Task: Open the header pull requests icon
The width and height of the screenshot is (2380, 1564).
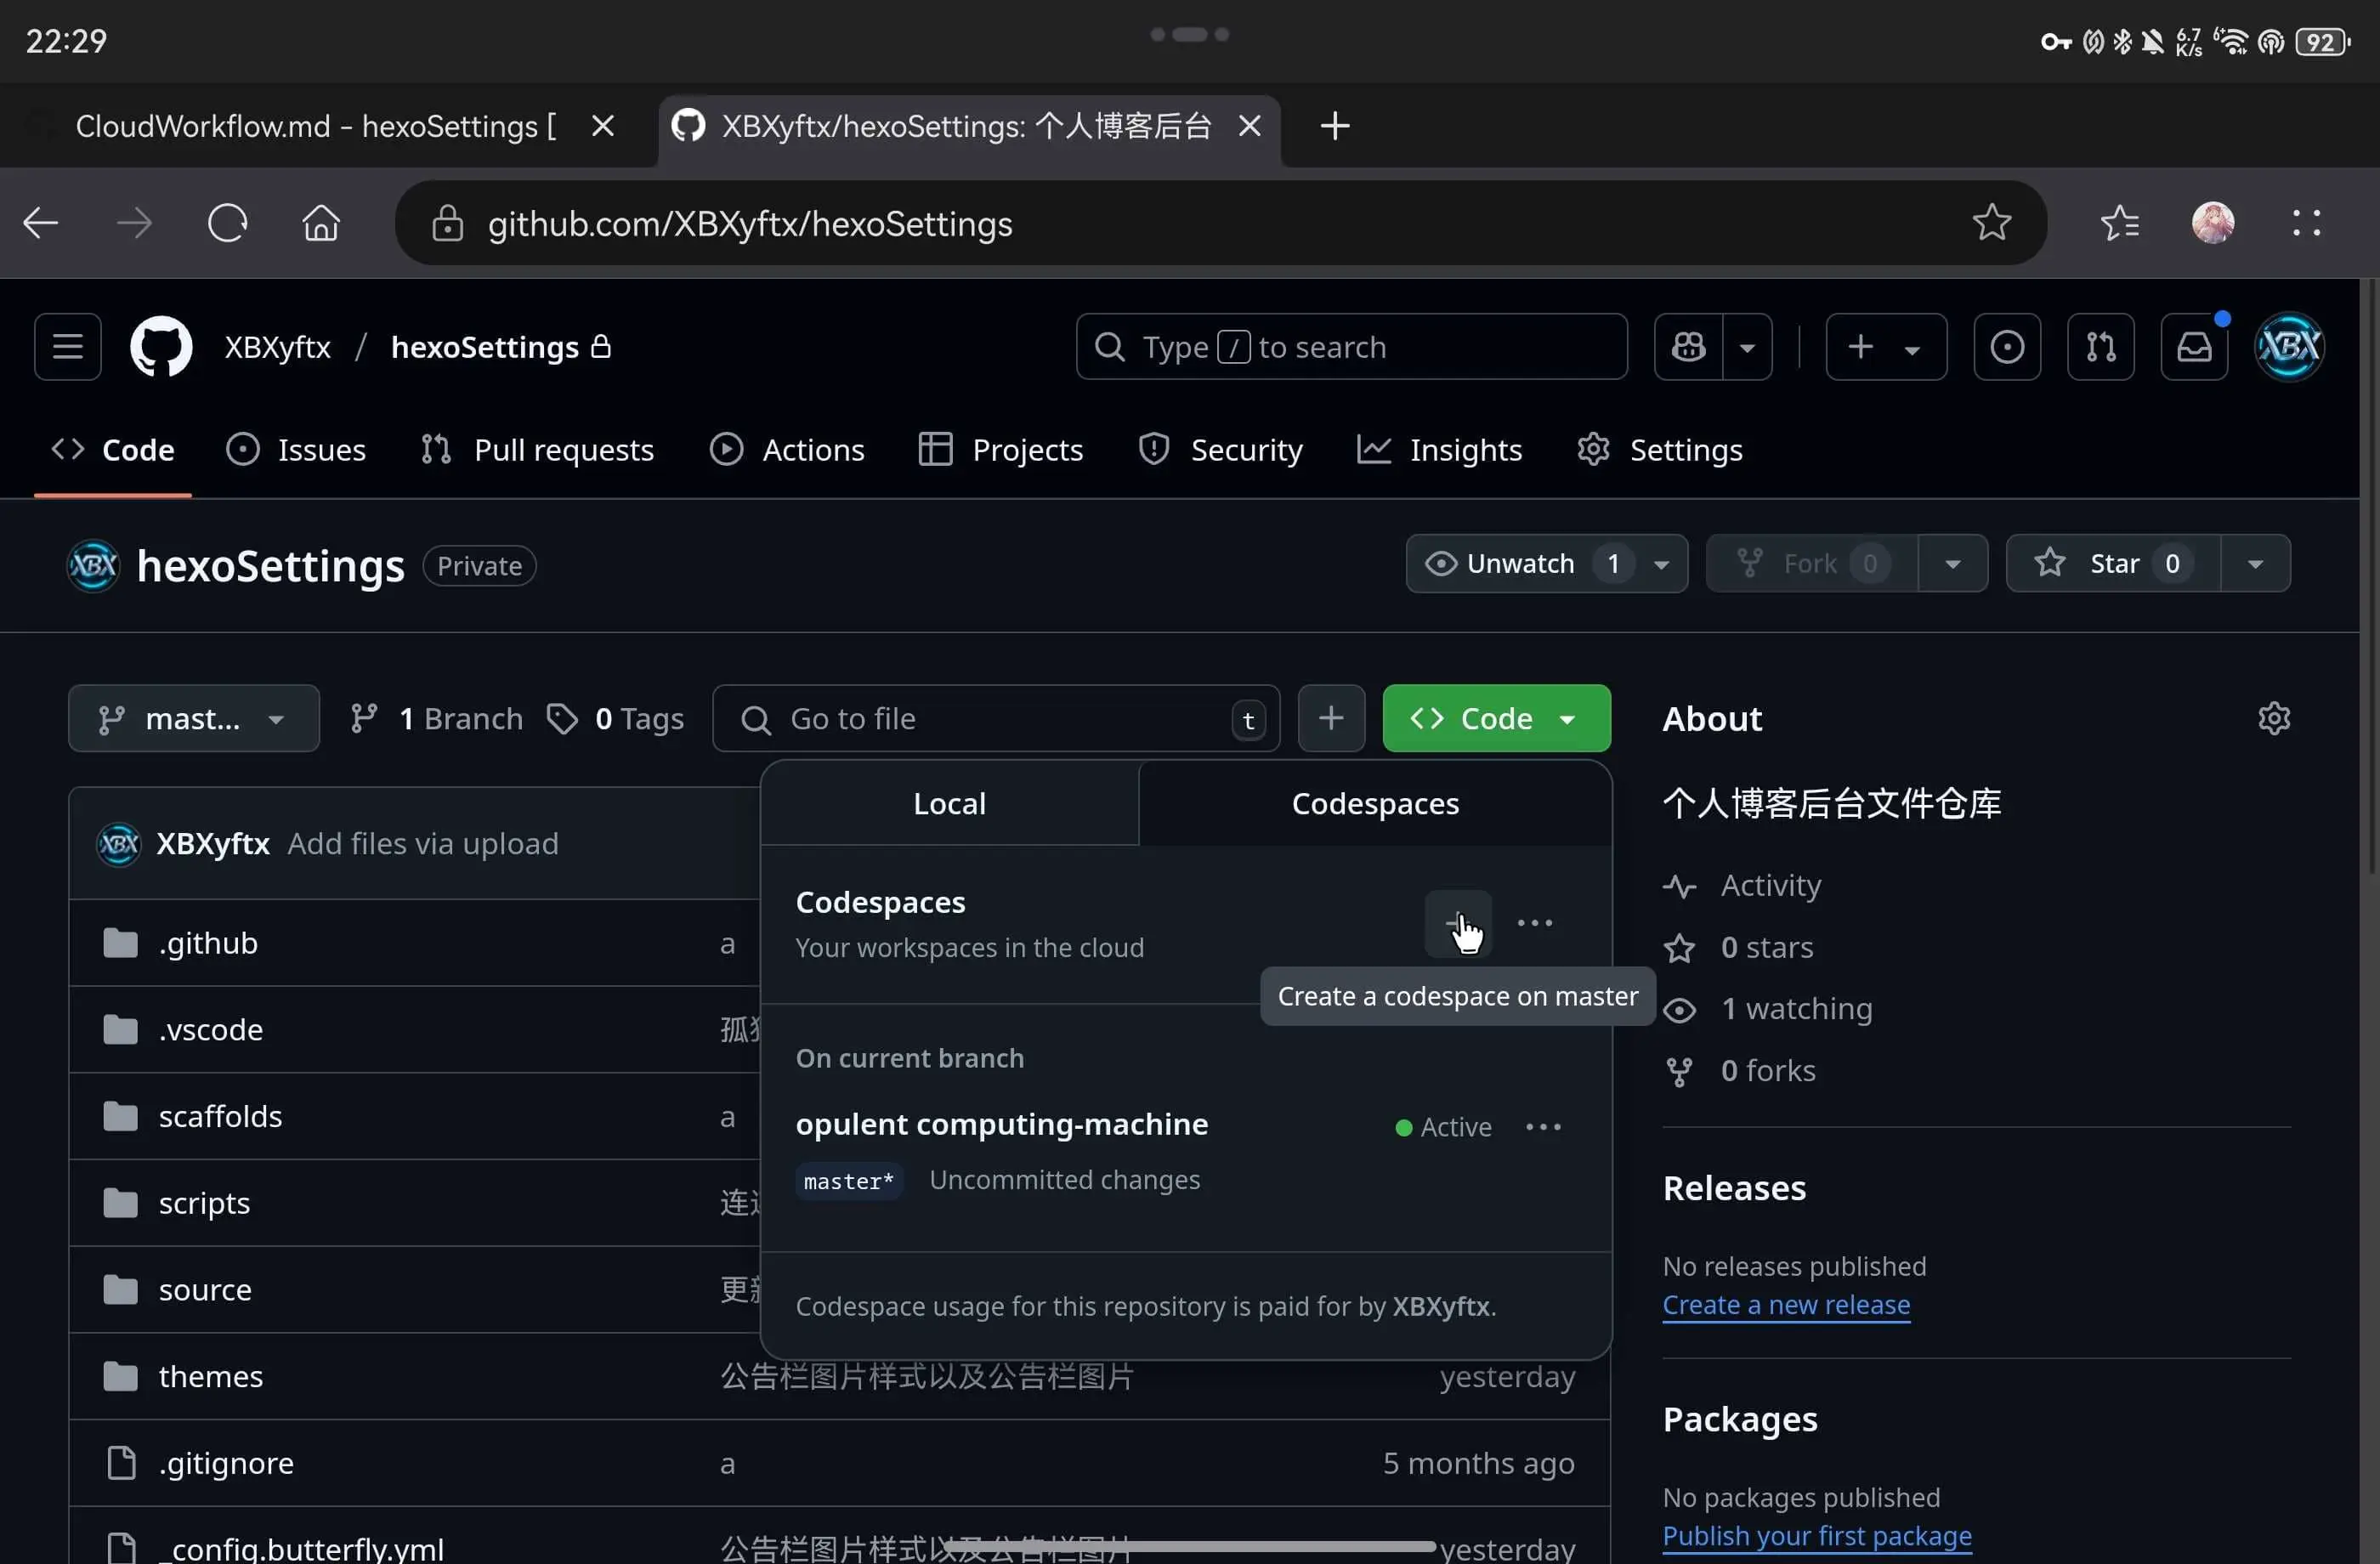Action: pyautogui.click(x=2100, y=347)
